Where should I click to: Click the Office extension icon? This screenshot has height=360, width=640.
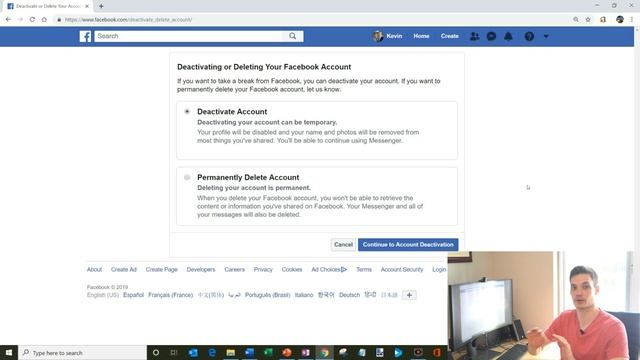pyautogui.click(x=603, y=20)
